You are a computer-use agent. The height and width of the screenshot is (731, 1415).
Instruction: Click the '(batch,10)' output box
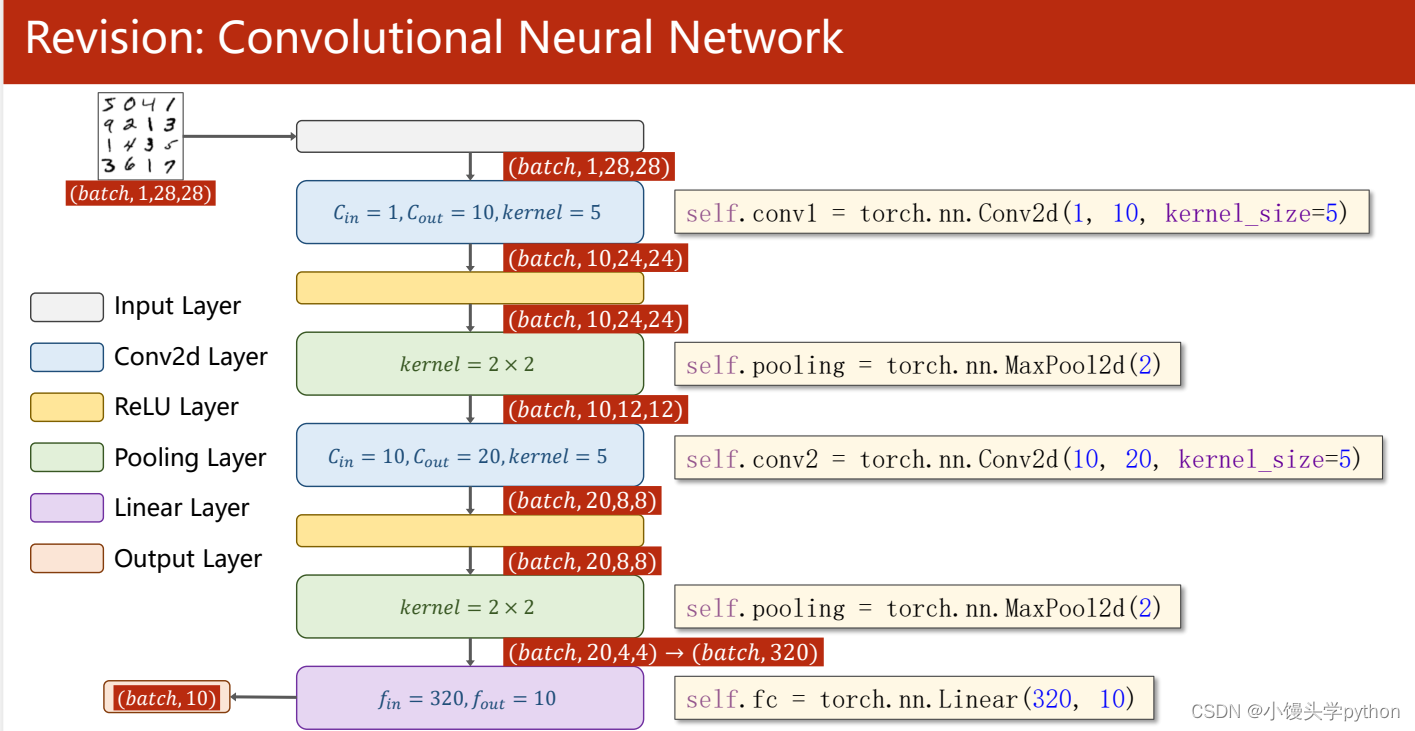point(167,698)
